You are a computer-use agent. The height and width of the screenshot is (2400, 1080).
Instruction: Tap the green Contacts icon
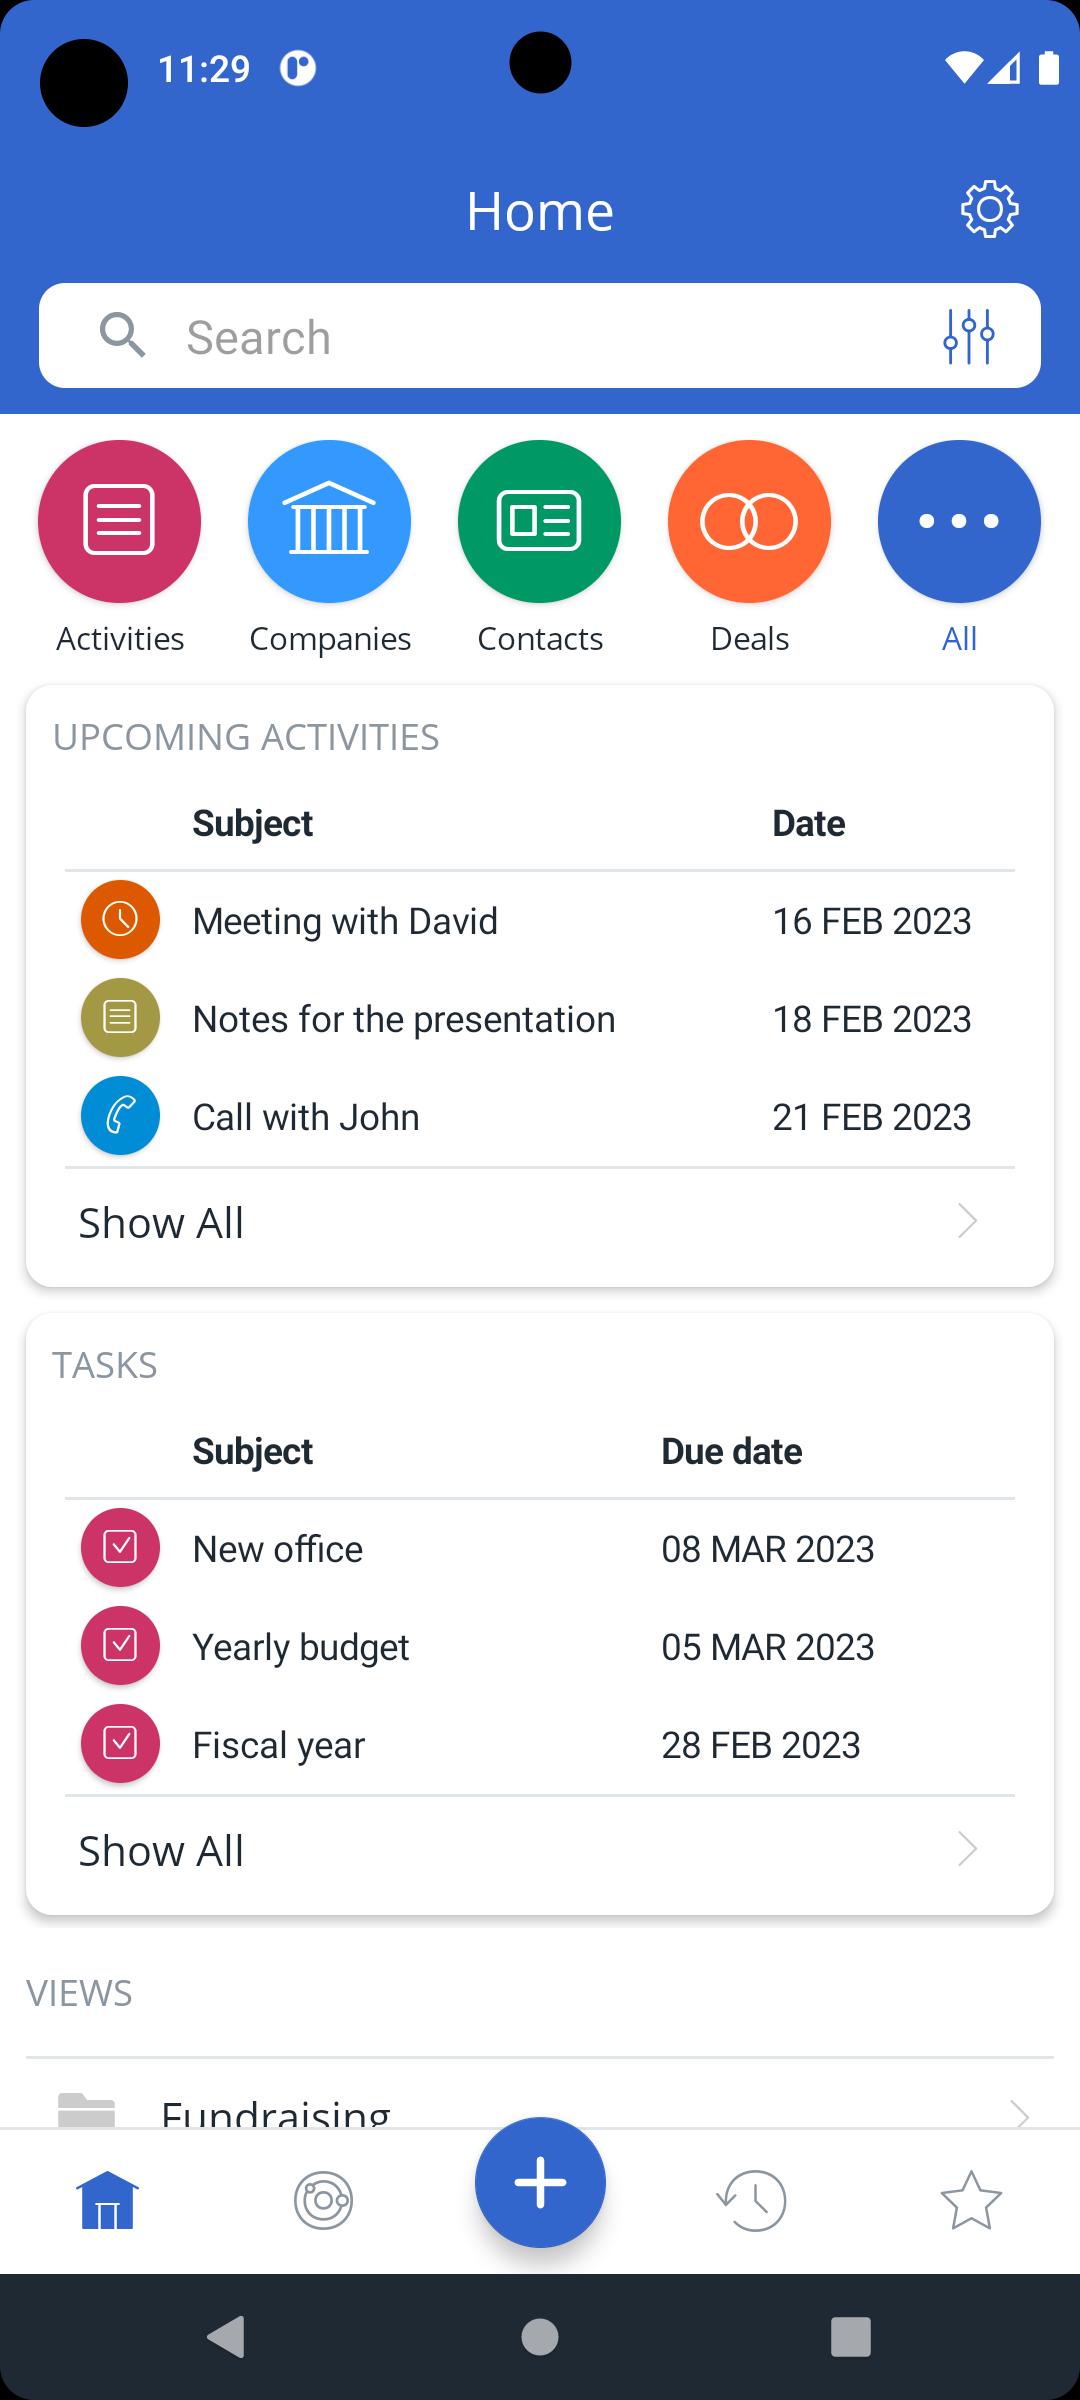point(539,521)
